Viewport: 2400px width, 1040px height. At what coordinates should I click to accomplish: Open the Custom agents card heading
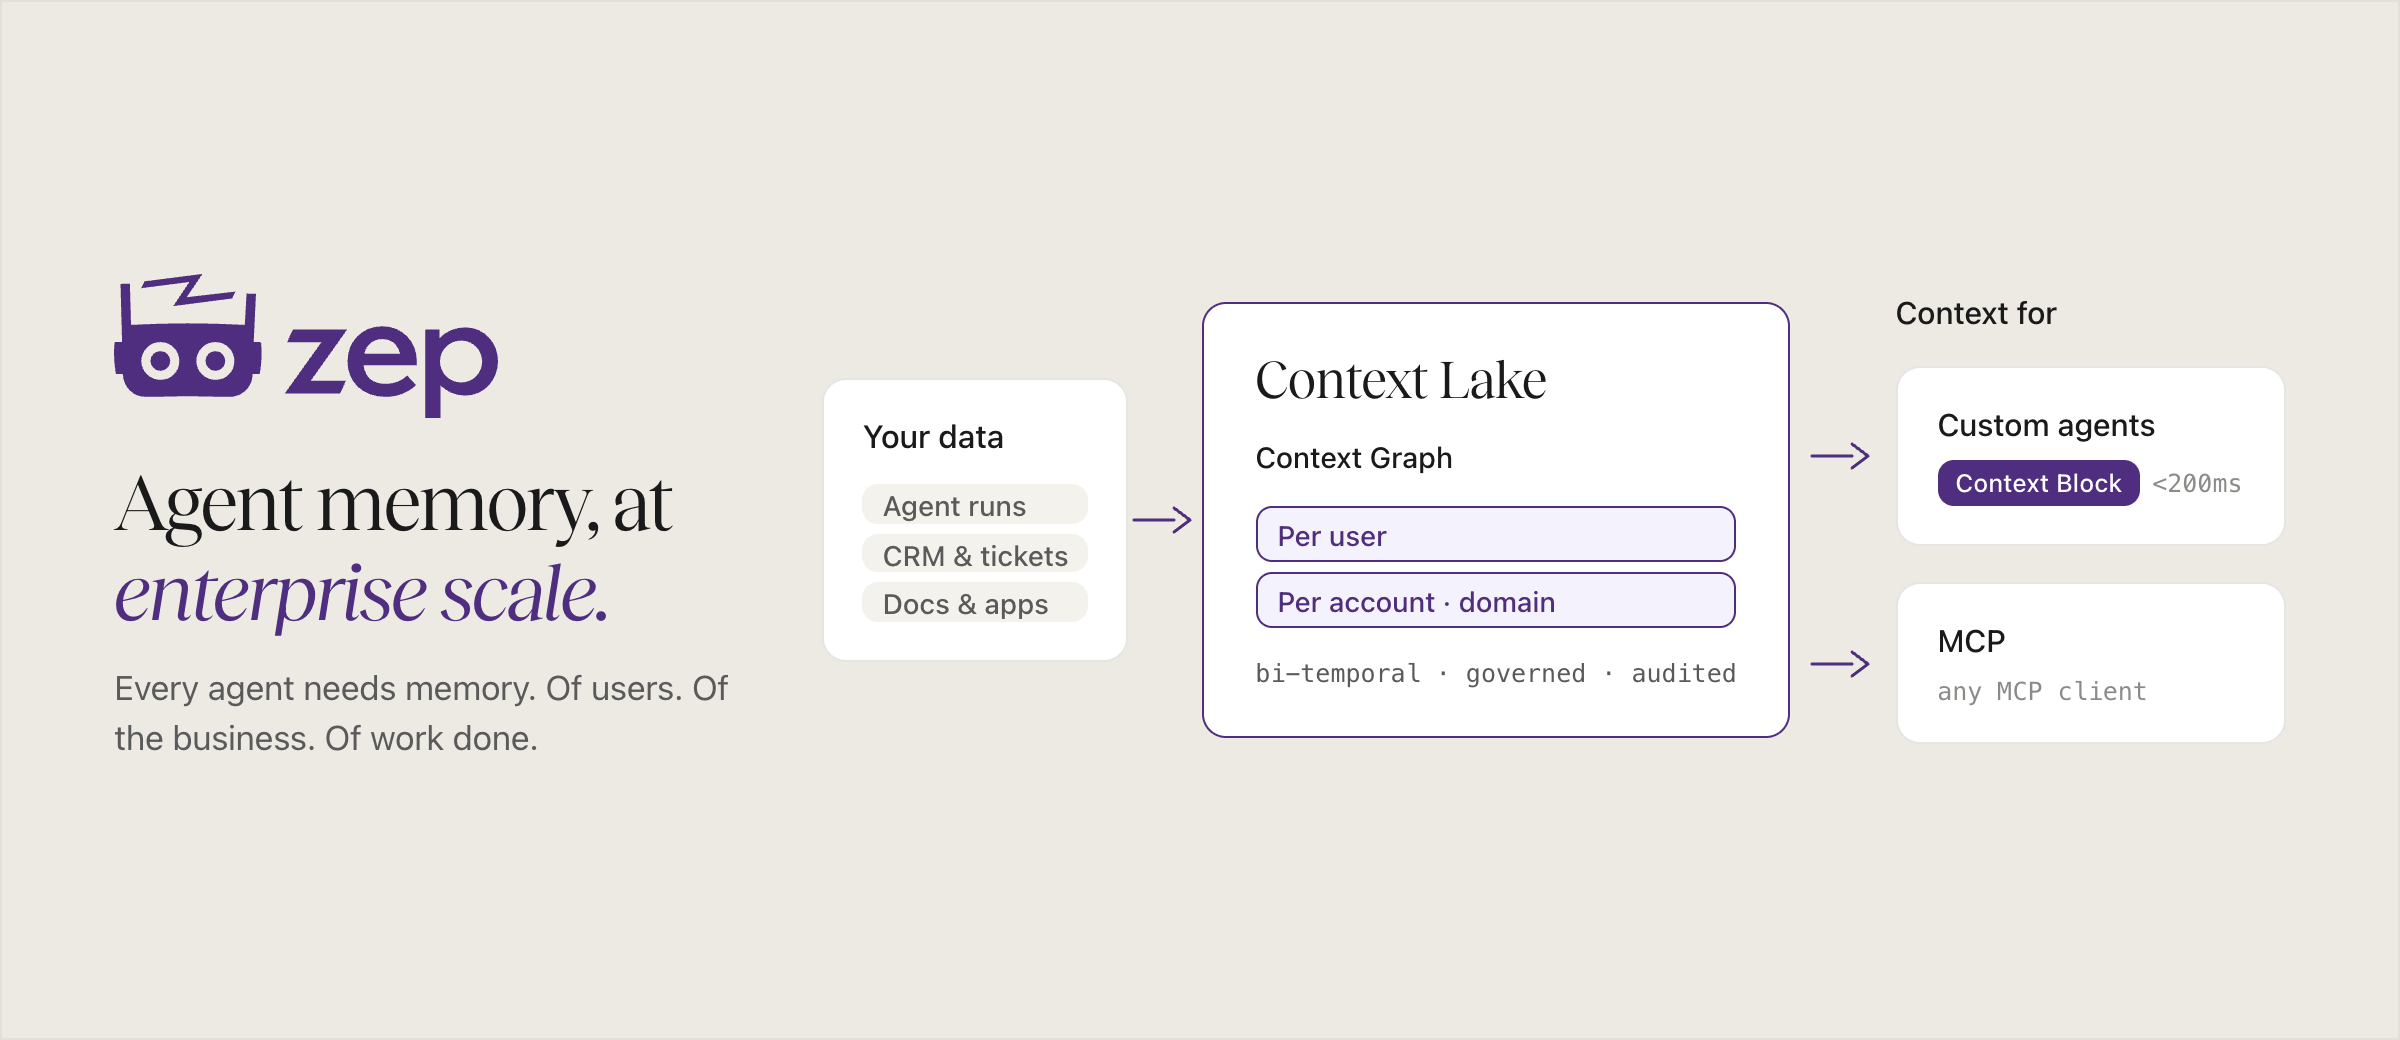click(x=2046, y=426)
